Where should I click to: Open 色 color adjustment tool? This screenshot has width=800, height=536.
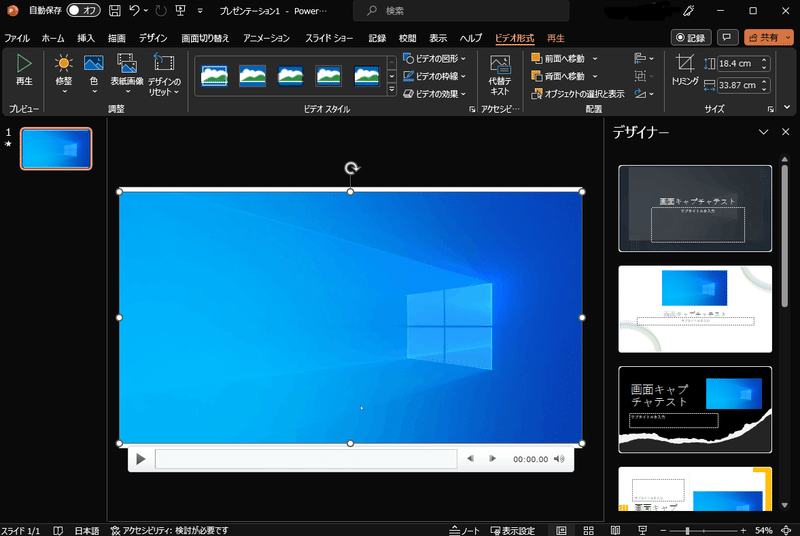[94, 74]
